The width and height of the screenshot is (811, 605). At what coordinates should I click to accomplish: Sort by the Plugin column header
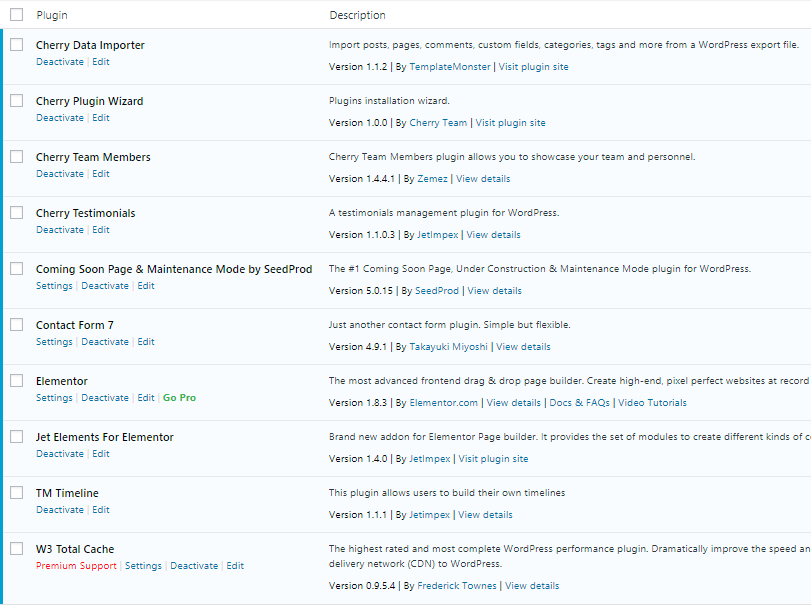click(x=52, y=15)
